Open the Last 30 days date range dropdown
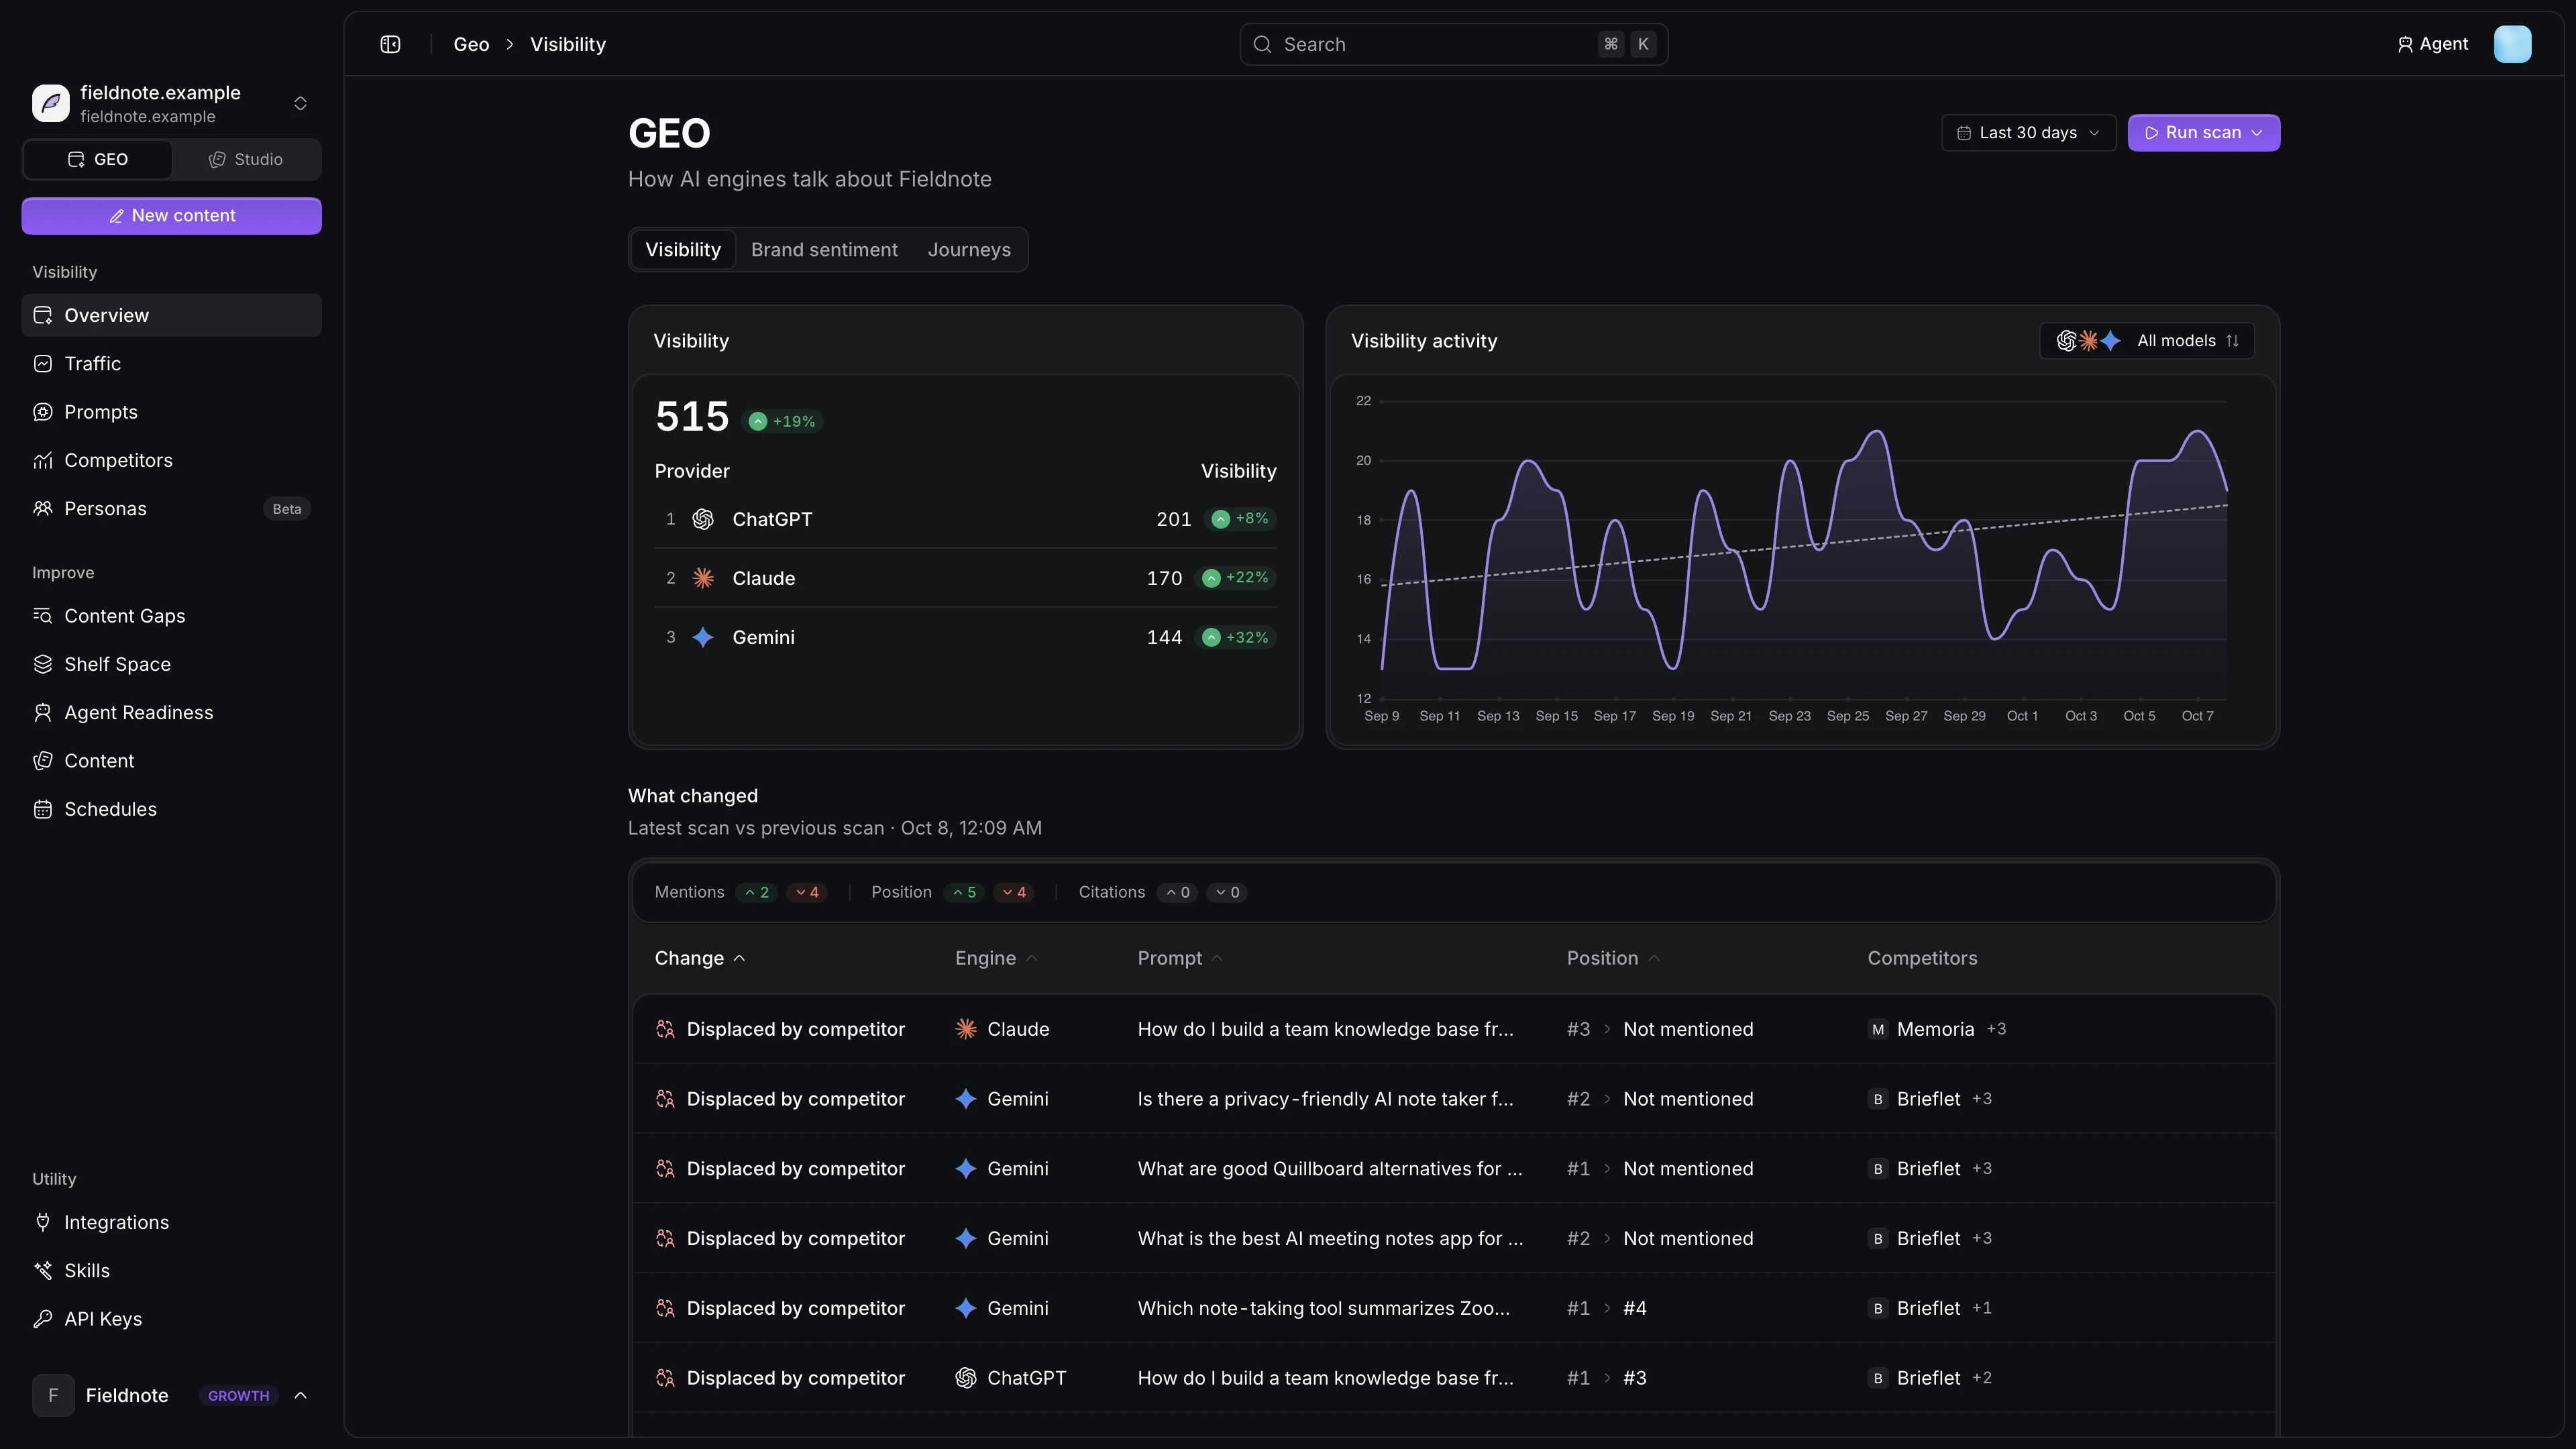2576x1449 pixels. [2028, 133]
